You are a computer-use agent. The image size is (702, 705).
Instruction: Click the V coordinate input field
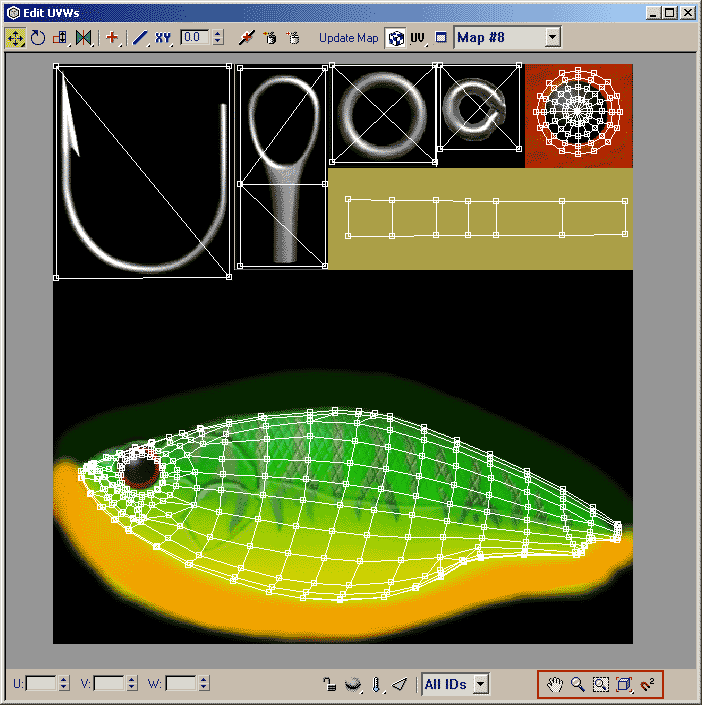(109, 684)
